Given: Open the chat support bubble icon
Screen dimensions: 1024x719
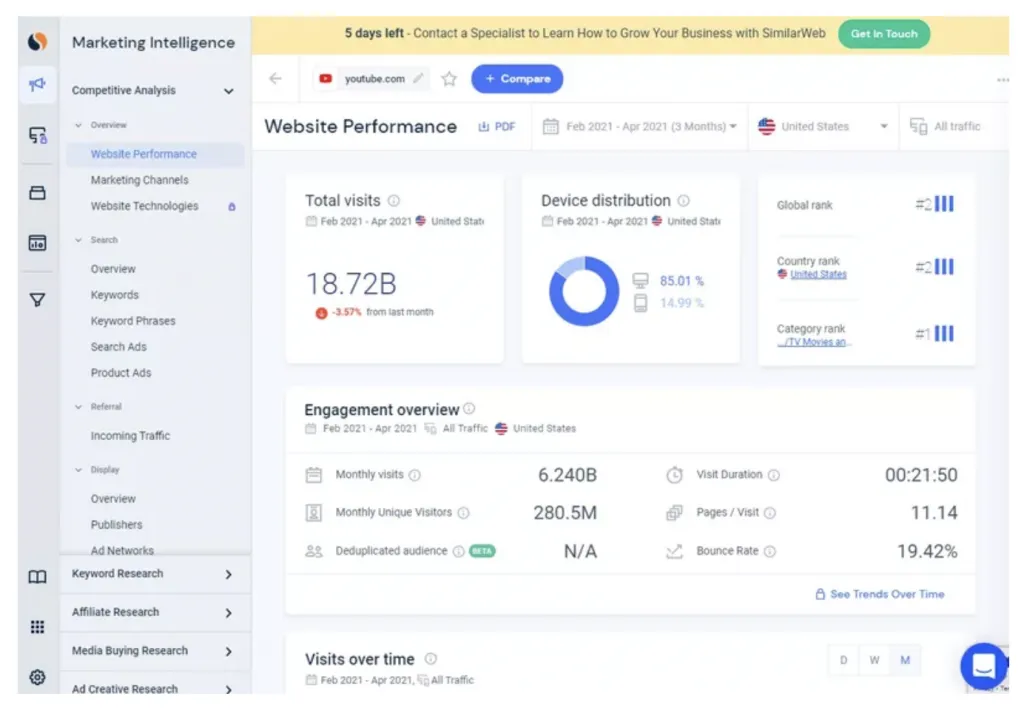Looking at the screenshot, I should (982, 666).
